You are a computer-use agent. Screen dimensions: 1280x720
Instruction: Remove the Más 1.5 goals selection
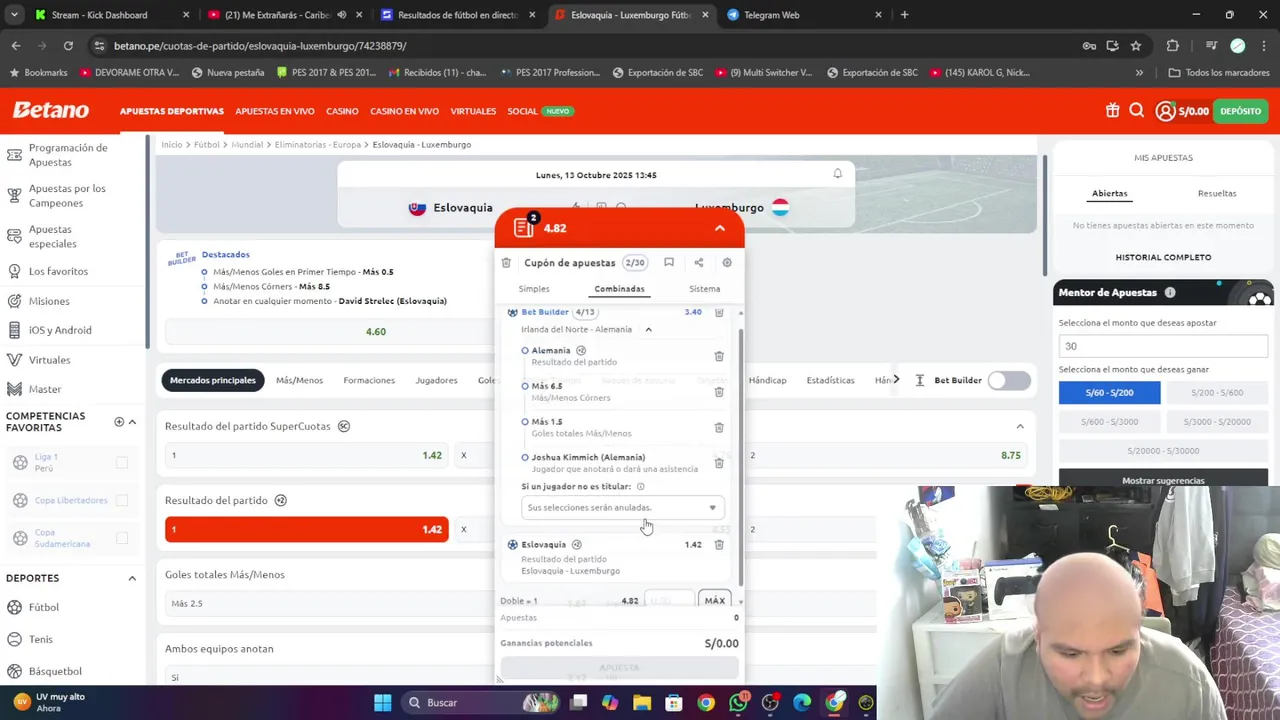[719, 428]
